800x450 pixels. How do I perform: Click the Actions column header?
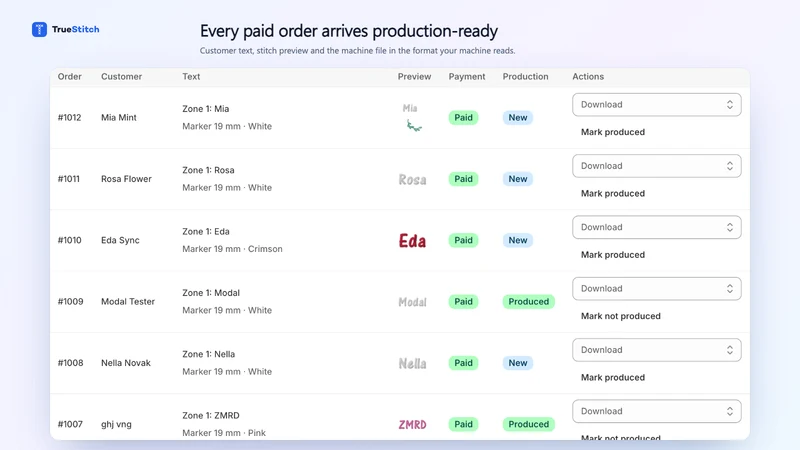588,77
